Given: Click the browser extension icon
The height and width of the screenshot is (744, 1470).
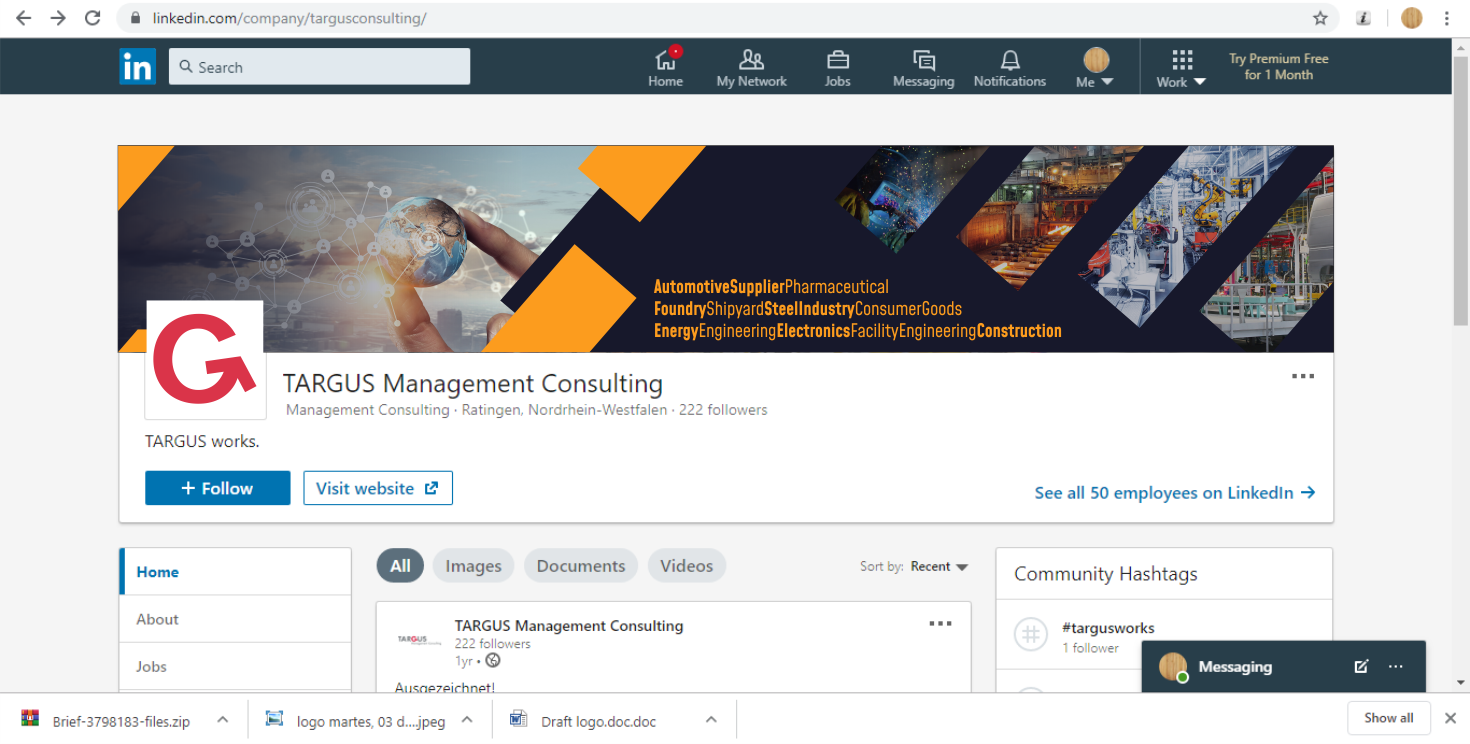Looking at the screenshot, I should click(1363, 18).
